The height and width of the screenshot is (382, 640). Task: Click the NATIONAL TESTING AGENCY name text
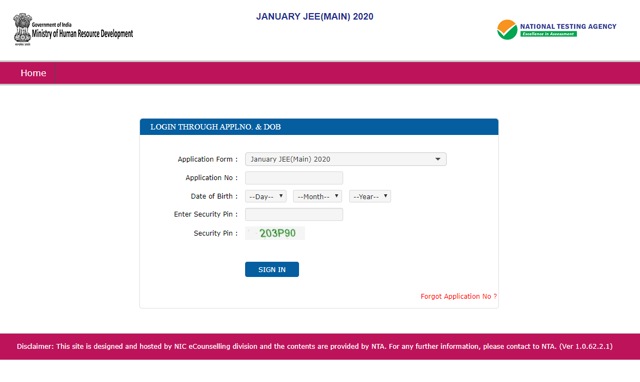point(568,27)
